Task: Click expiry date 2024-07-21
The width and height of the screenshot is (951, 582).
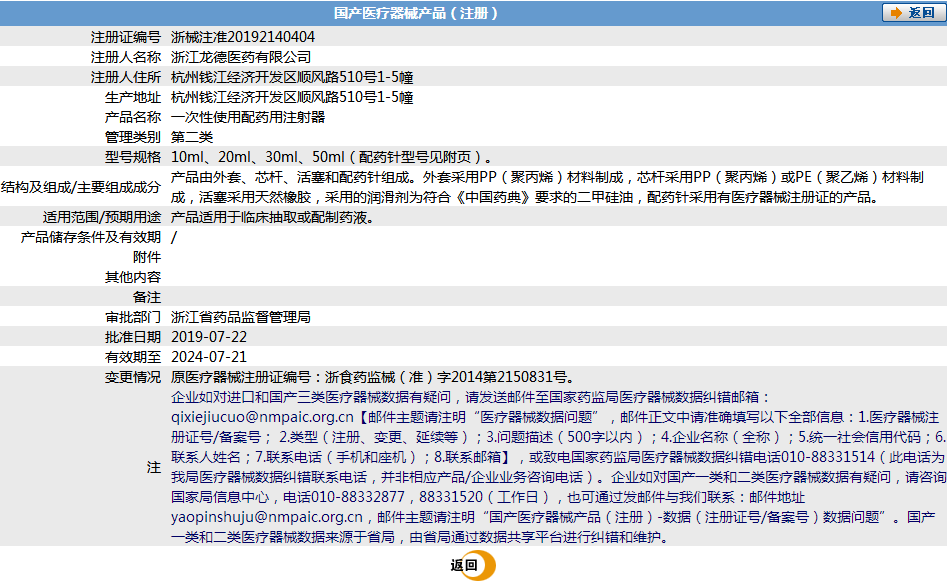Action: pyautogui.click(x=209, y=357)
